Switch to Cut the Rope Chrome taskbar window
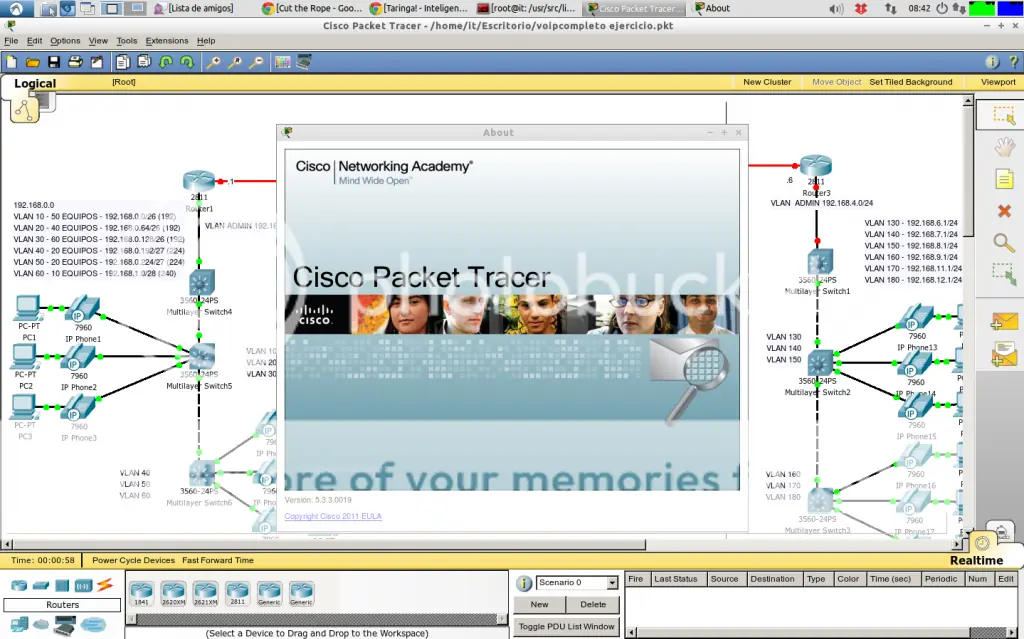The image size is (1024, 639). click(312, 8)
